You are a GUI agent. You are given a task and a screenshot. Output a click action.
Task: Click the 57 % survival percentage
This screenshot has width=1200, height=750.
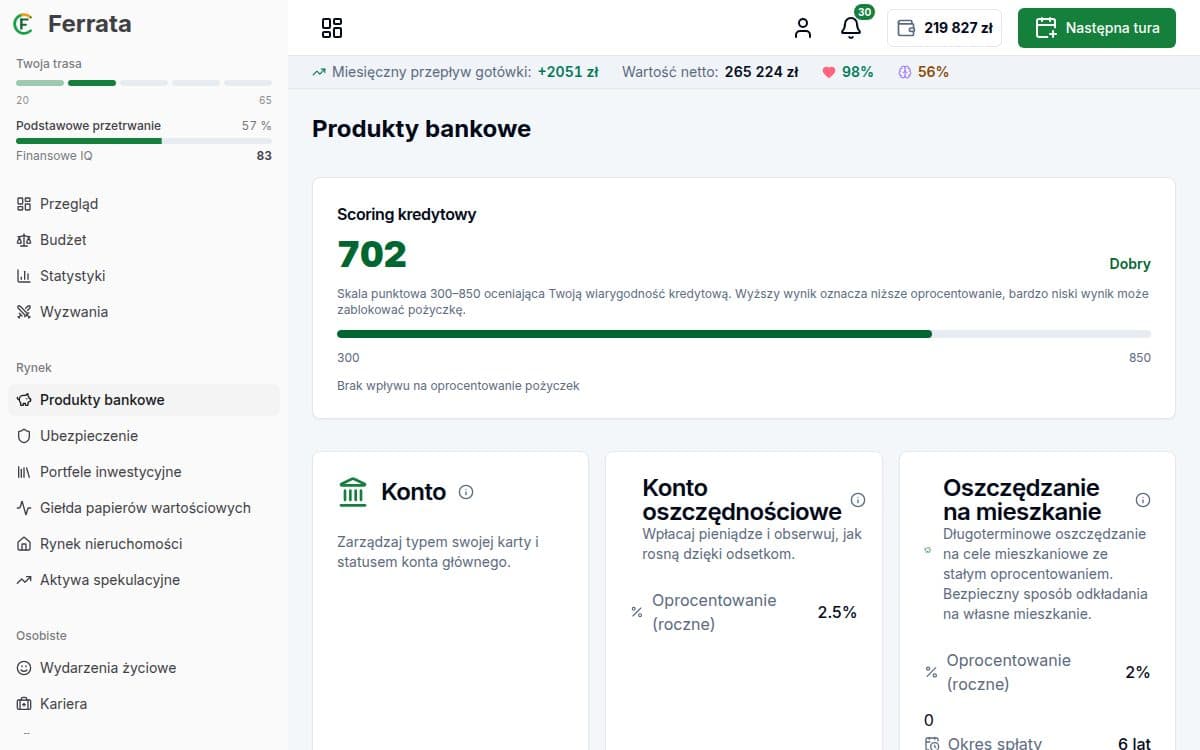257,126
